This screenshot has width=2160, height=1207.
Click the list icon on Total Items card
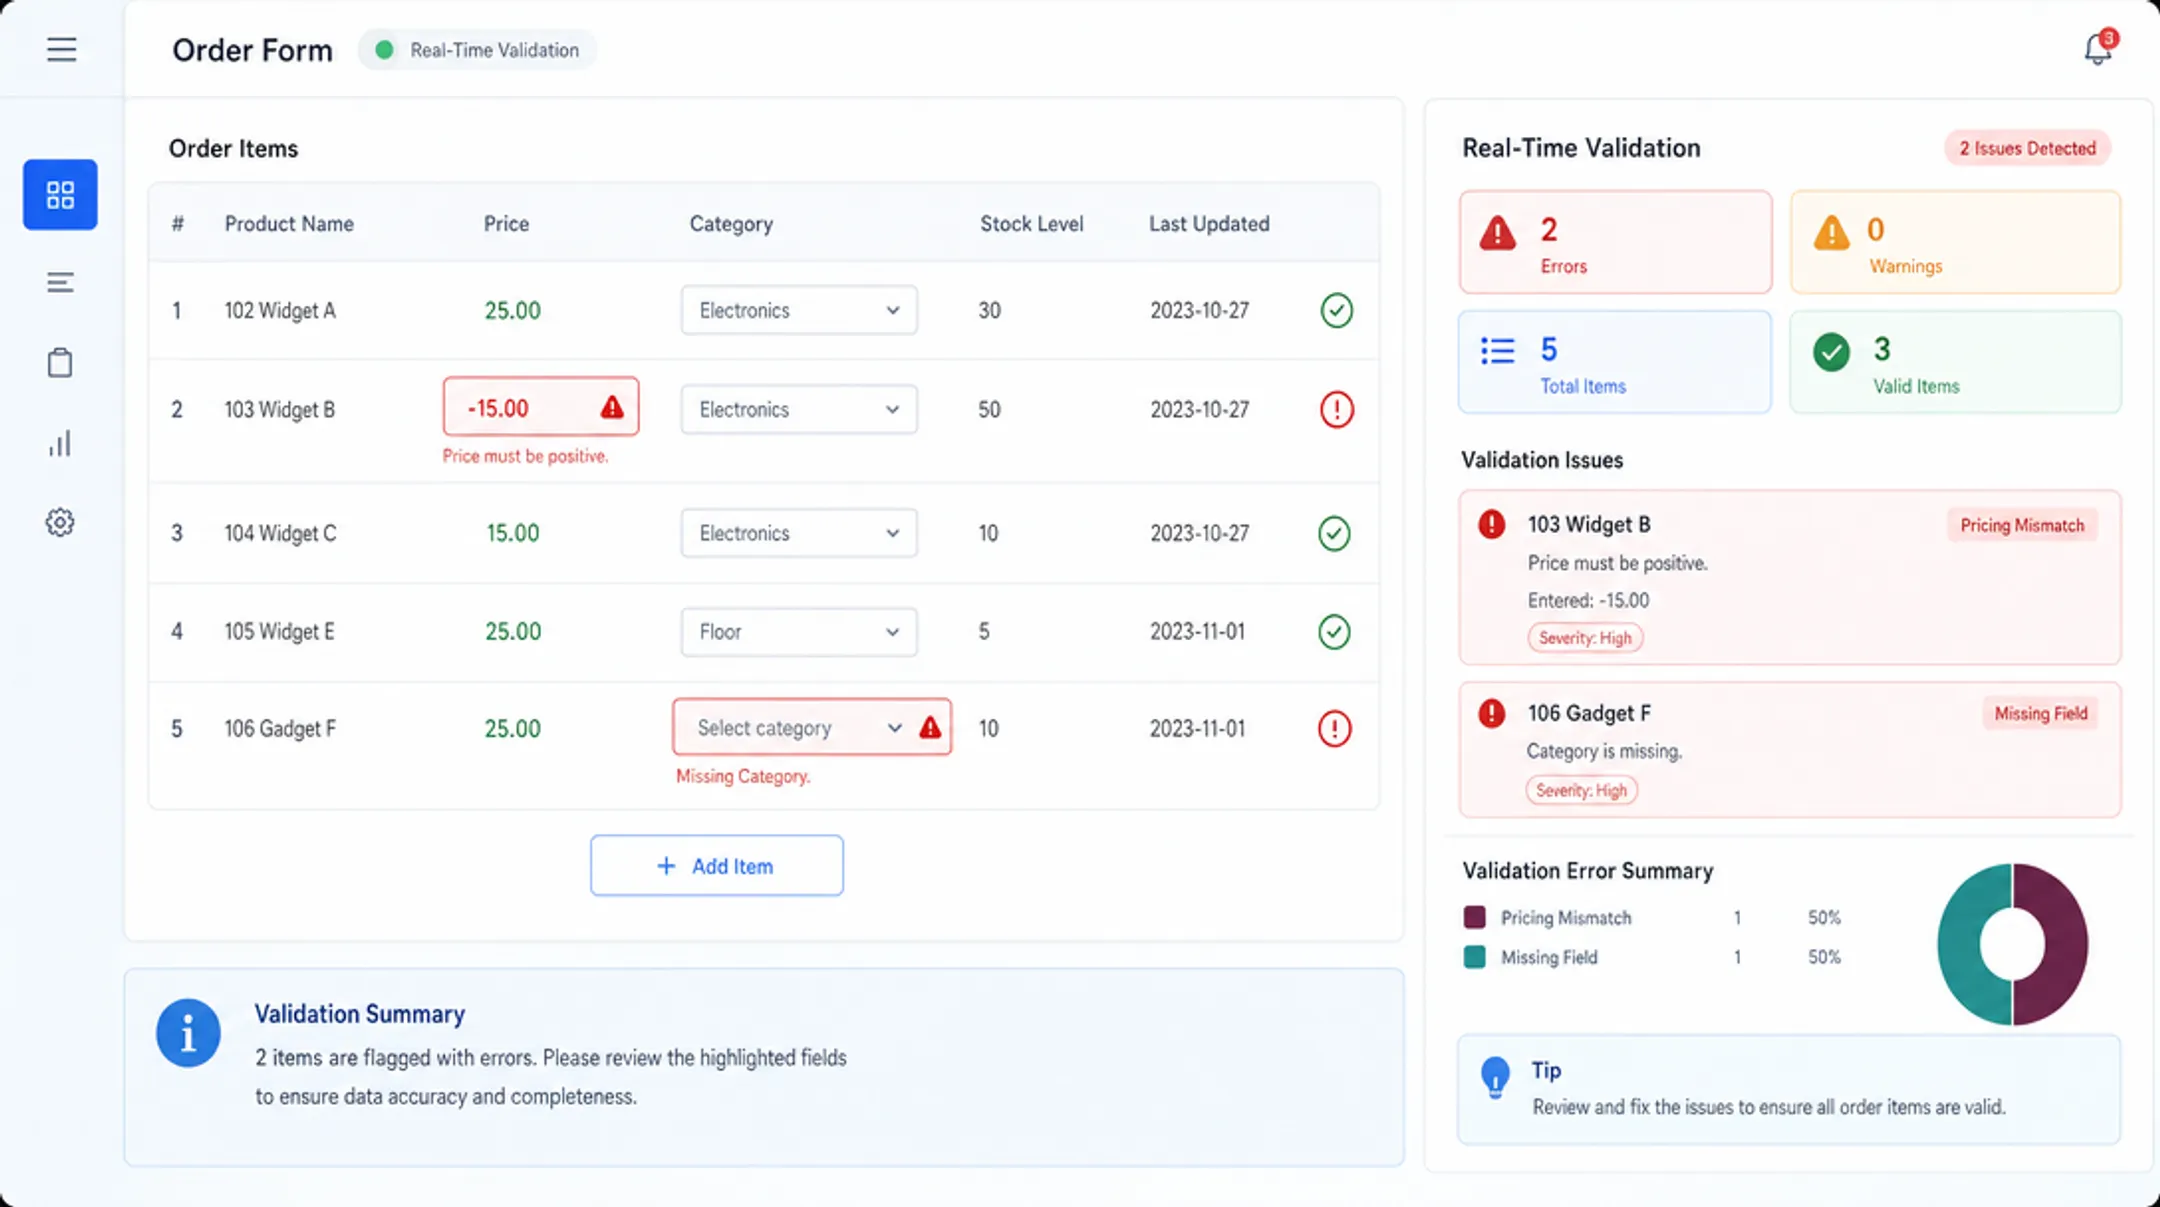click(1497, 351)
